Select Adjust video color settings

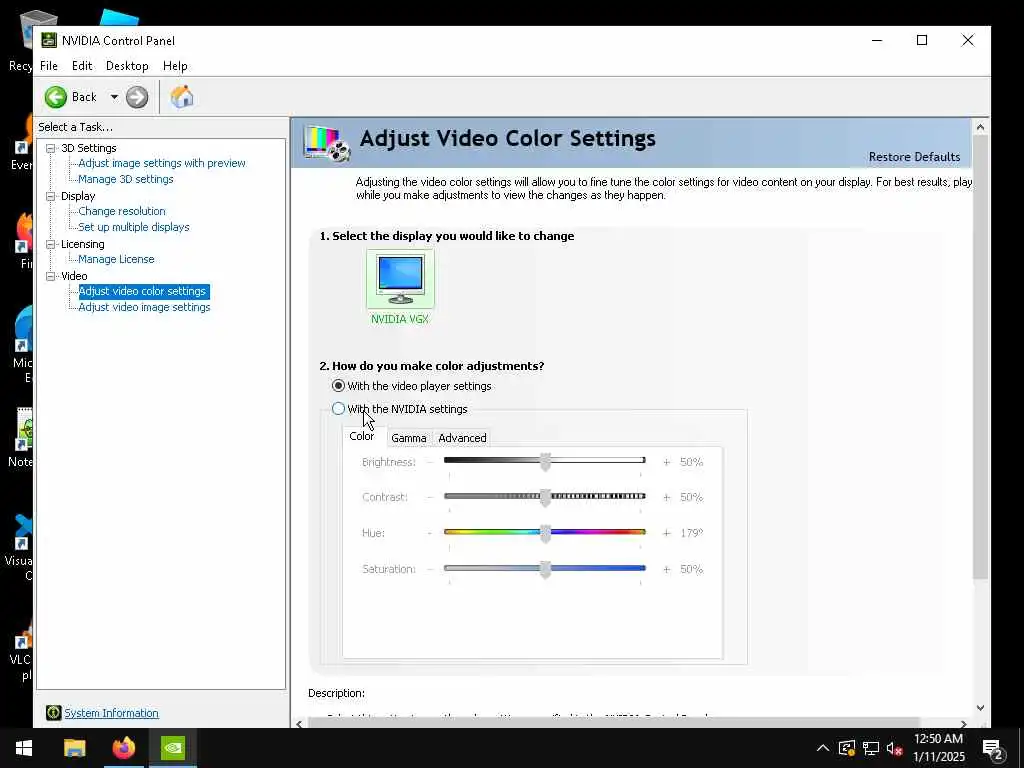142,291
